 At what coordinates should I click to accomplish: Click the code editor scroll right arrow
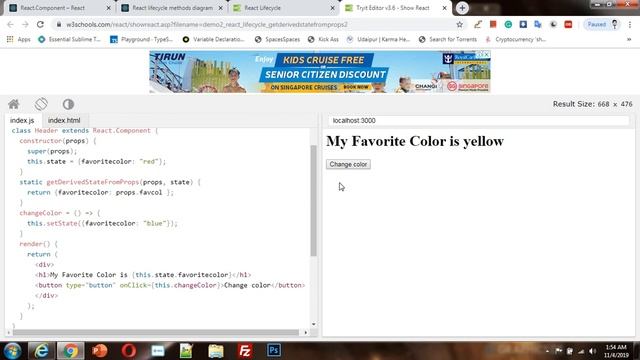[305, 332]
